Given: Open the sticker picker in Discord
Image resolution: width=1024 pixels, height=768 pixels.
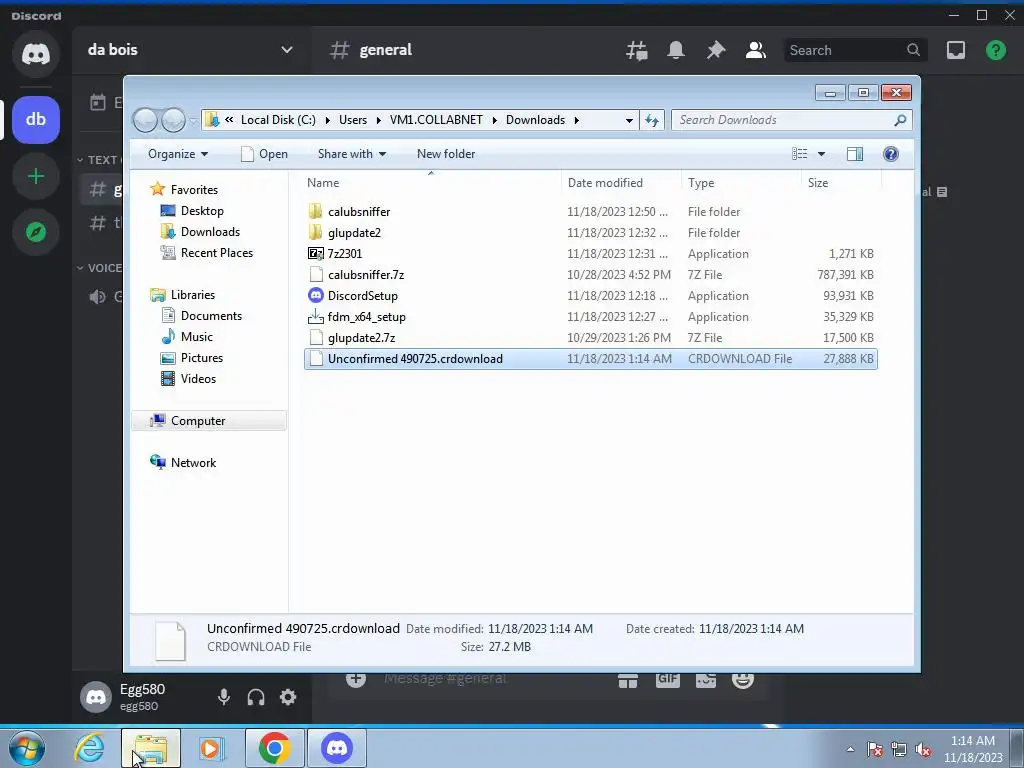Looking at the screenshot, I should 705,680.
